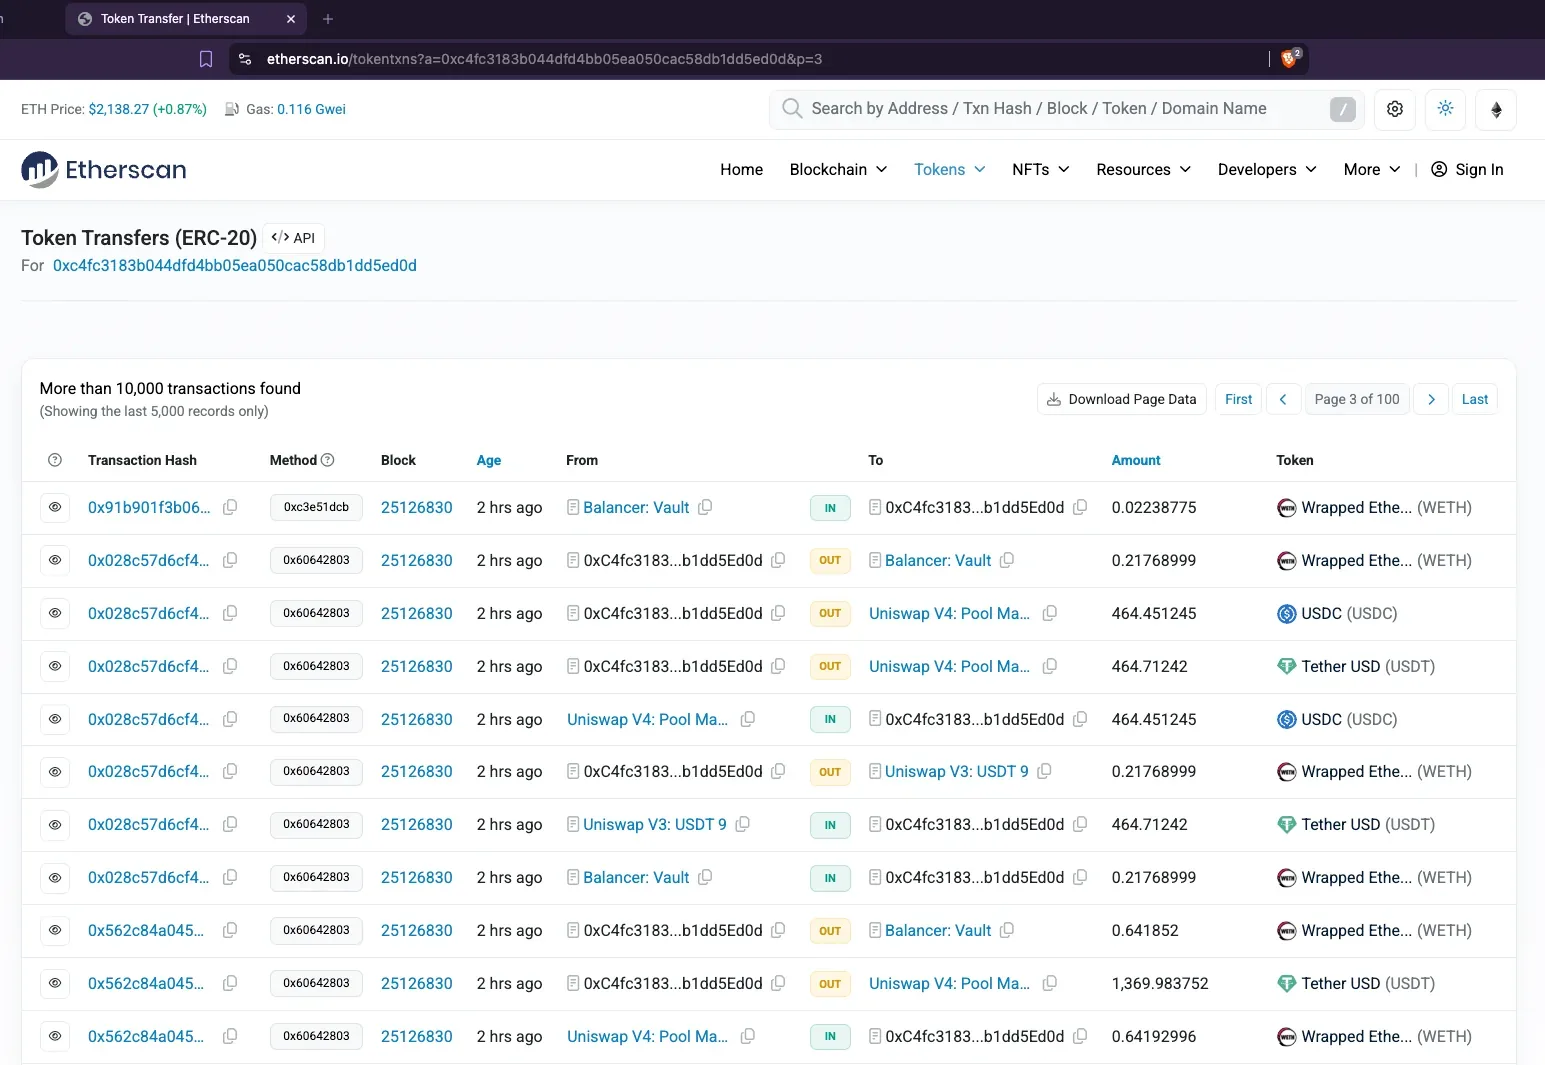The height and width of the screenshot is (1065, 1545).
Task: Open the Home page
Action: [741, 170]
